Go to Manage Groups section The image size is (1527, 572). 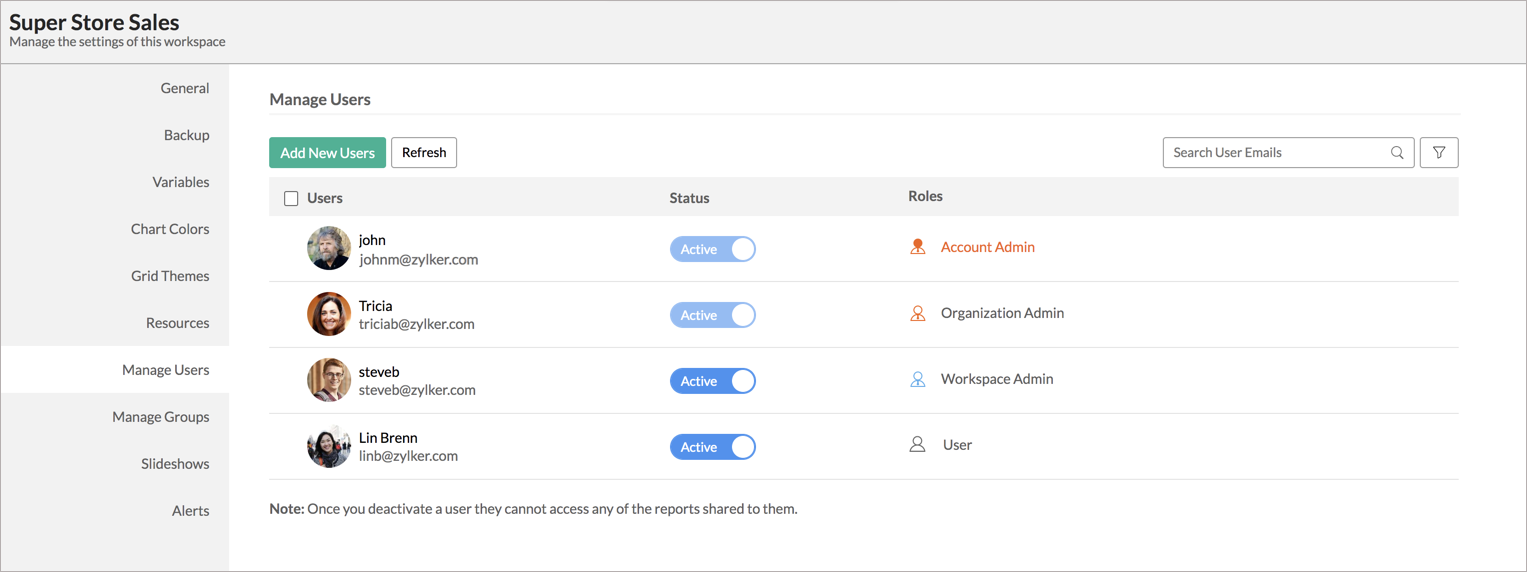point(160,417)
